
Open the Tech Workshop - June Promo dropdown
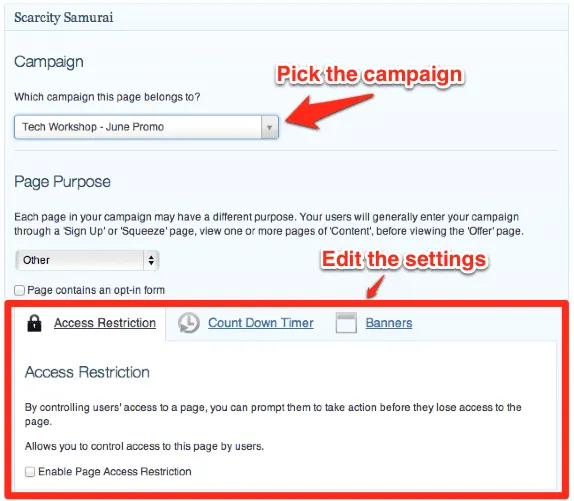pyautogui.click(x=146, y=127)
